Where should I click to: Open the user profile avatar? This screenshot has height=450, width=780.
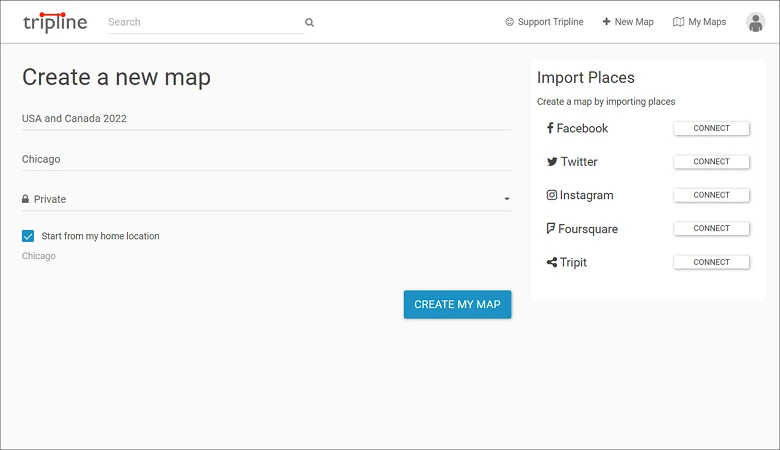point(755,22)
